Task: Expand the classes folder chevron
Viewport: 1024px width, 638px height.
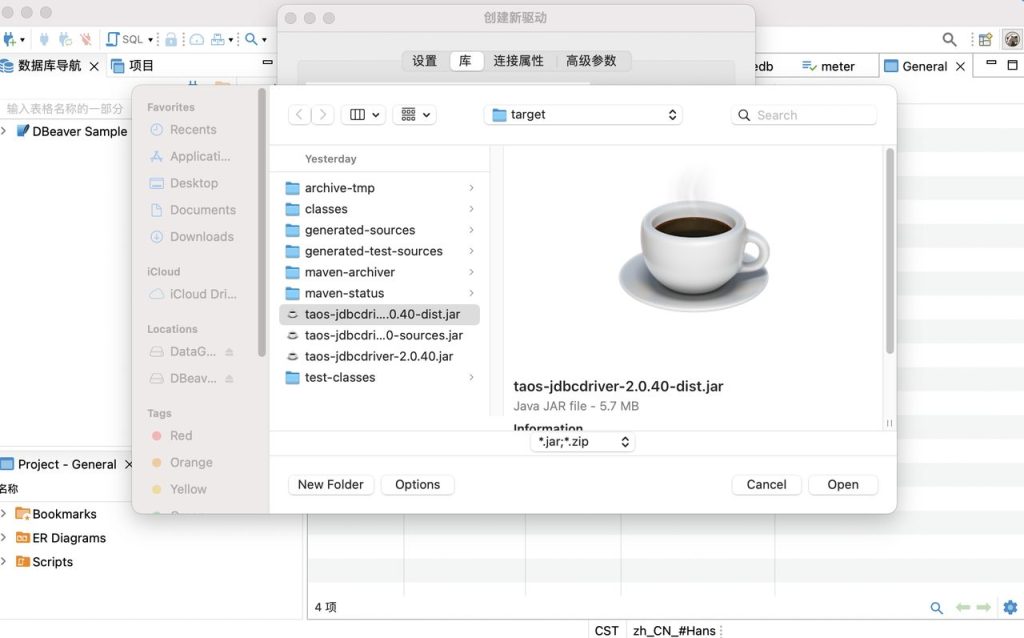Action: (473, 209)
